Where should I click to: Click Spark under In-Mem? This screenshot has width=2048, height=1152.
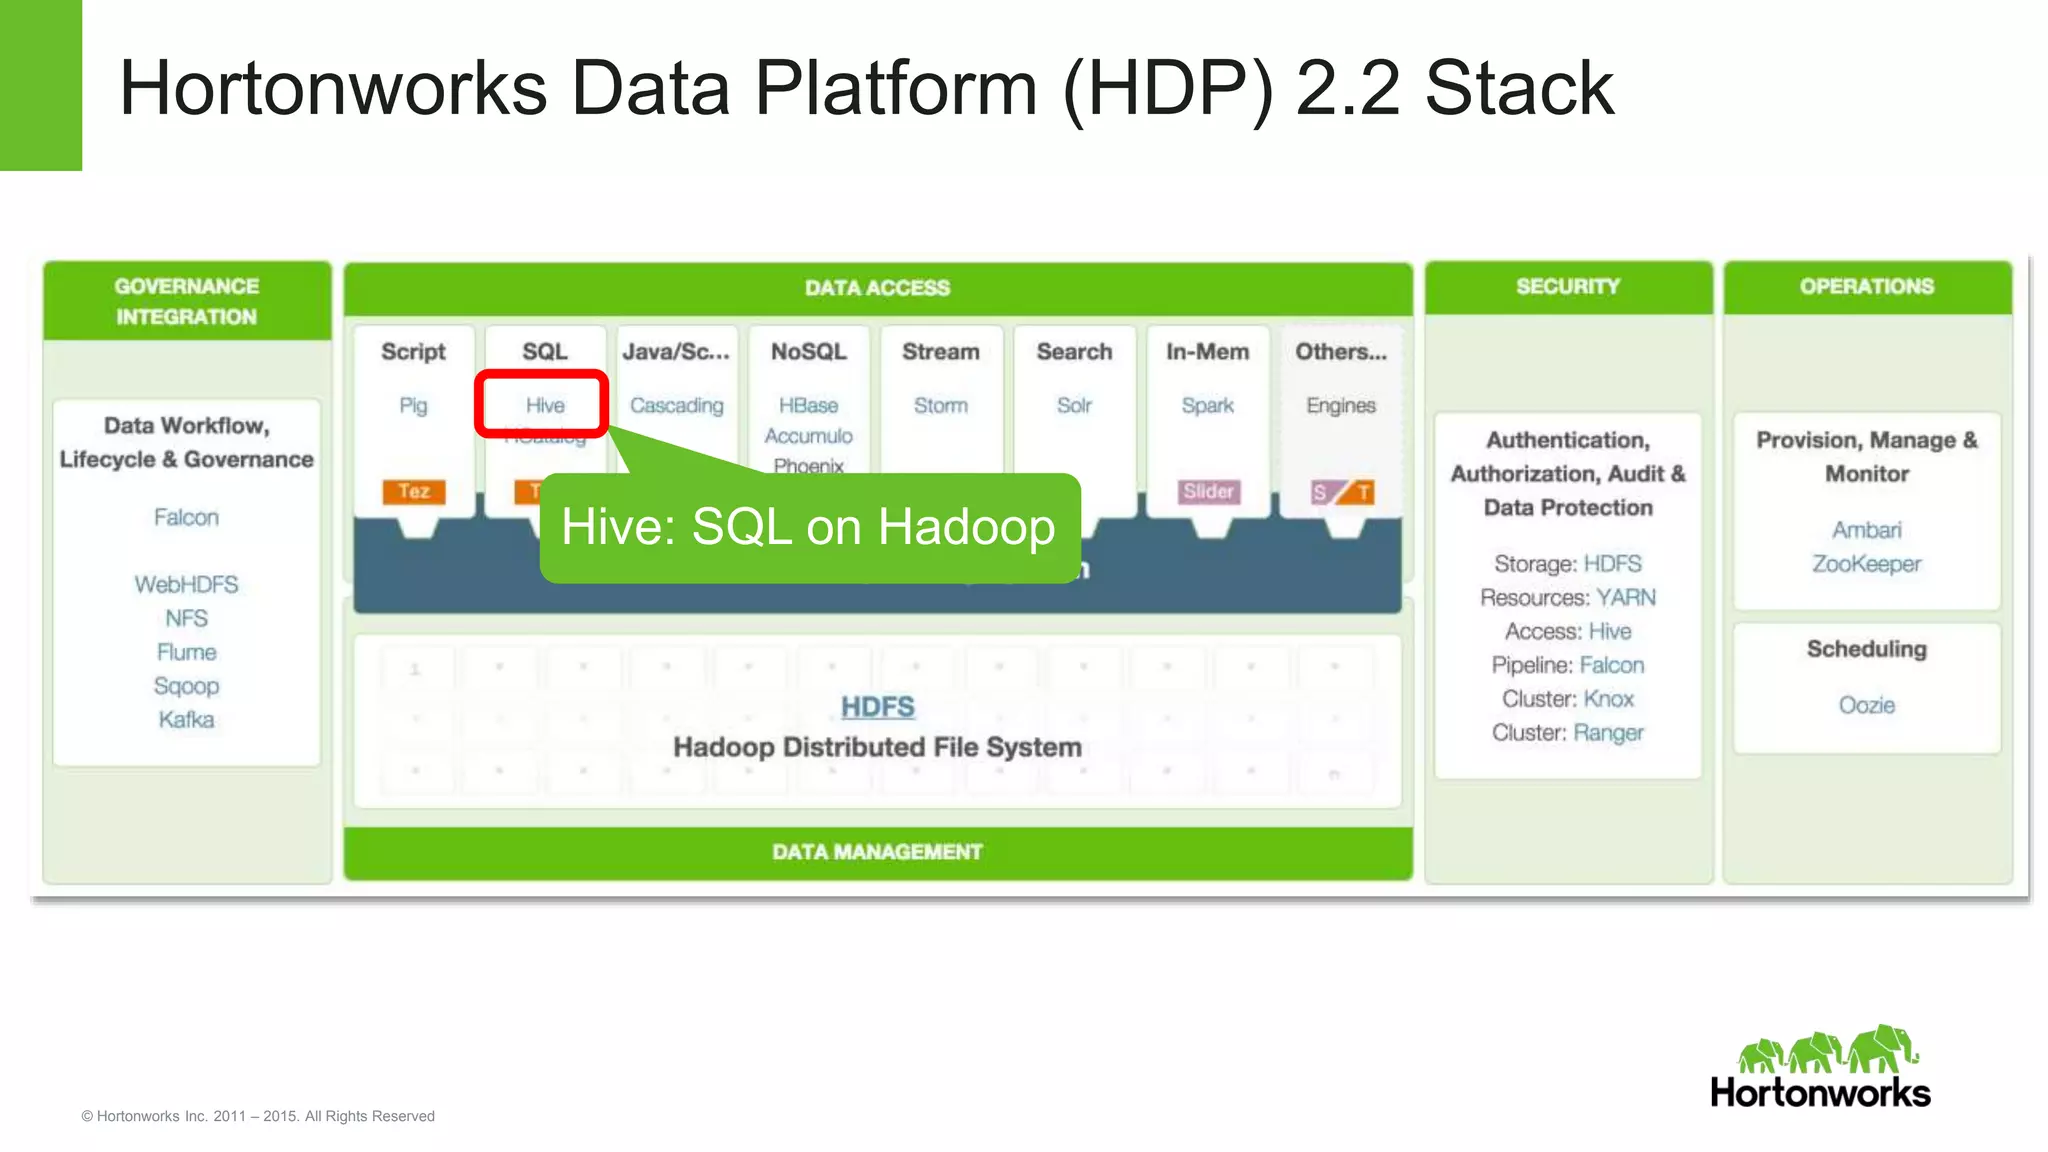(1207, 405)
